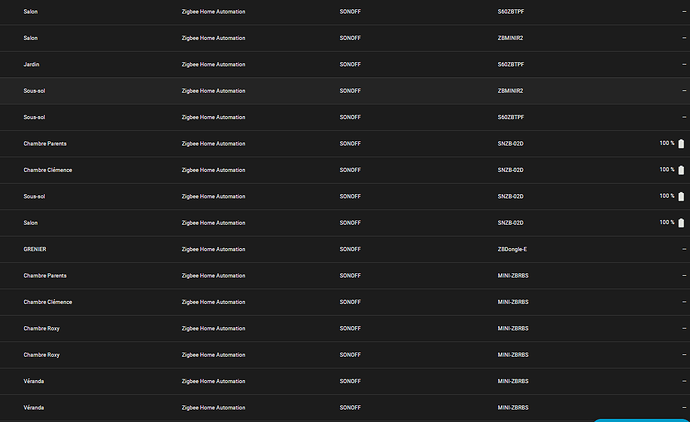Click SONOFF manufacturer in GRENIER row

point(350,249)
